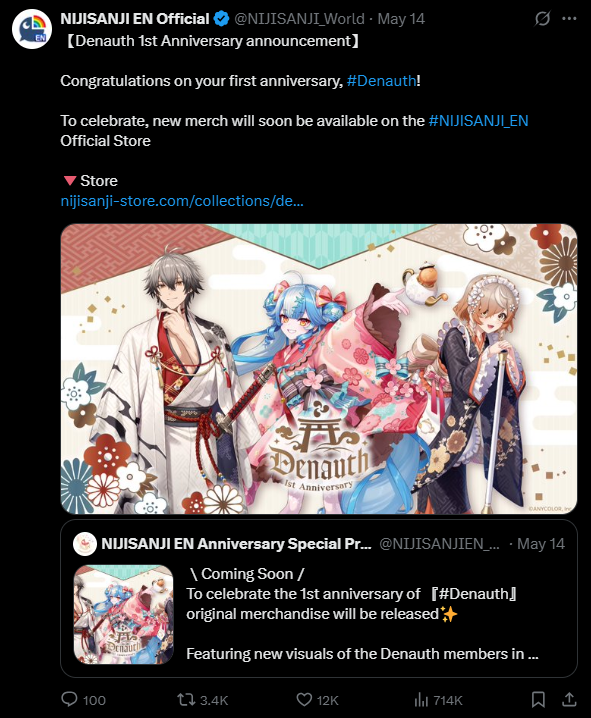Open the NIJISANJI EN Official display name
The image size is (591, 718).
tap(135, 19)
